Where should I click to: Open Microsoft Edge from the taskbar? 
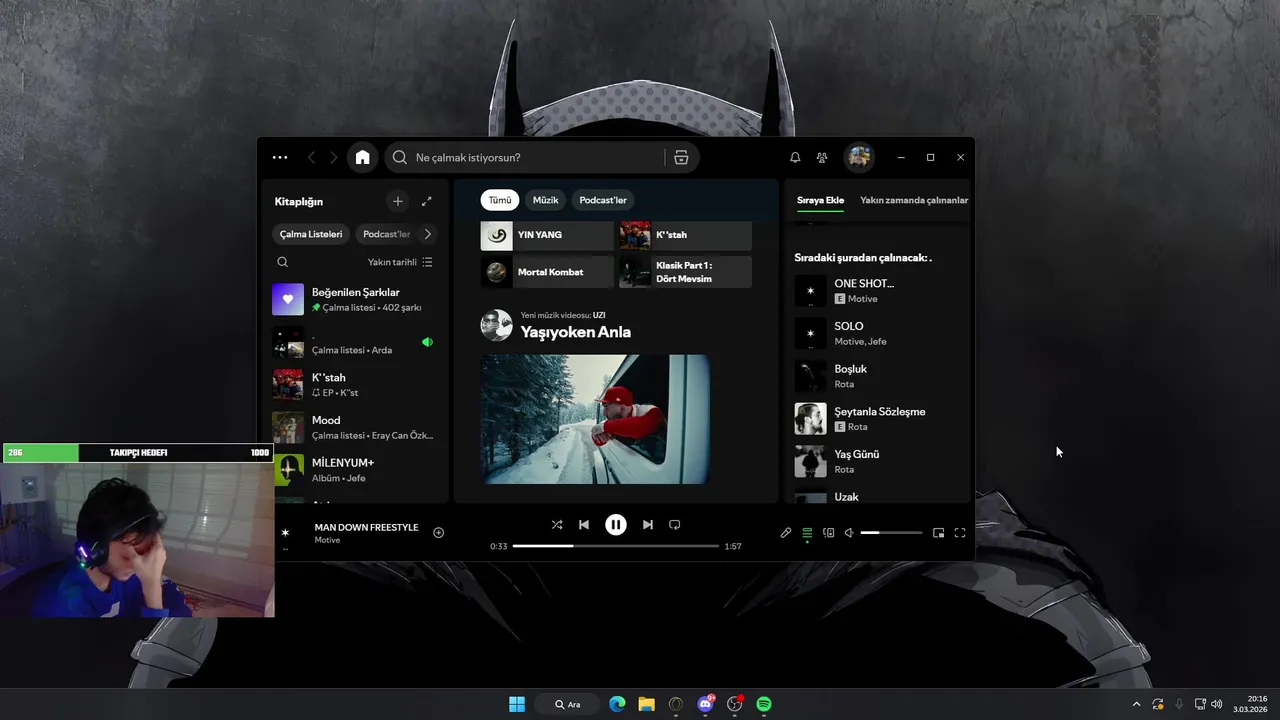(x=617, y=704)
